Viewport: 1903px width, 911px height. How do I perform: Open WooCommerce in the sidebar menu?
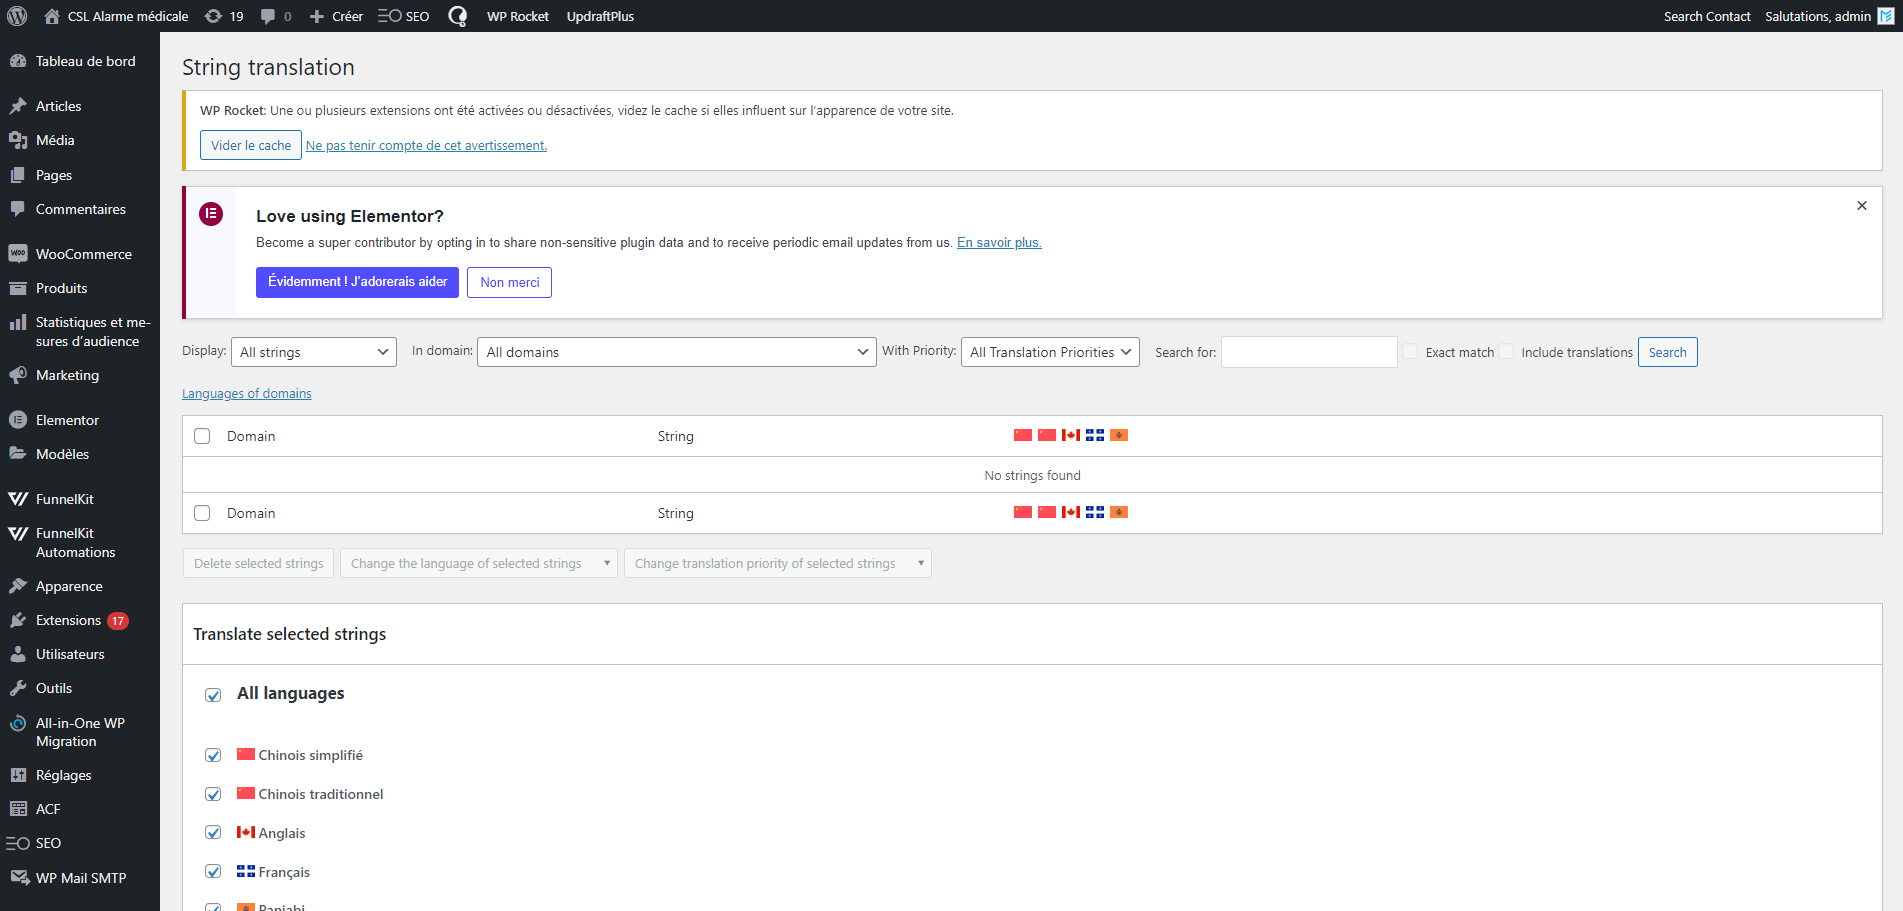coord(83,254)
